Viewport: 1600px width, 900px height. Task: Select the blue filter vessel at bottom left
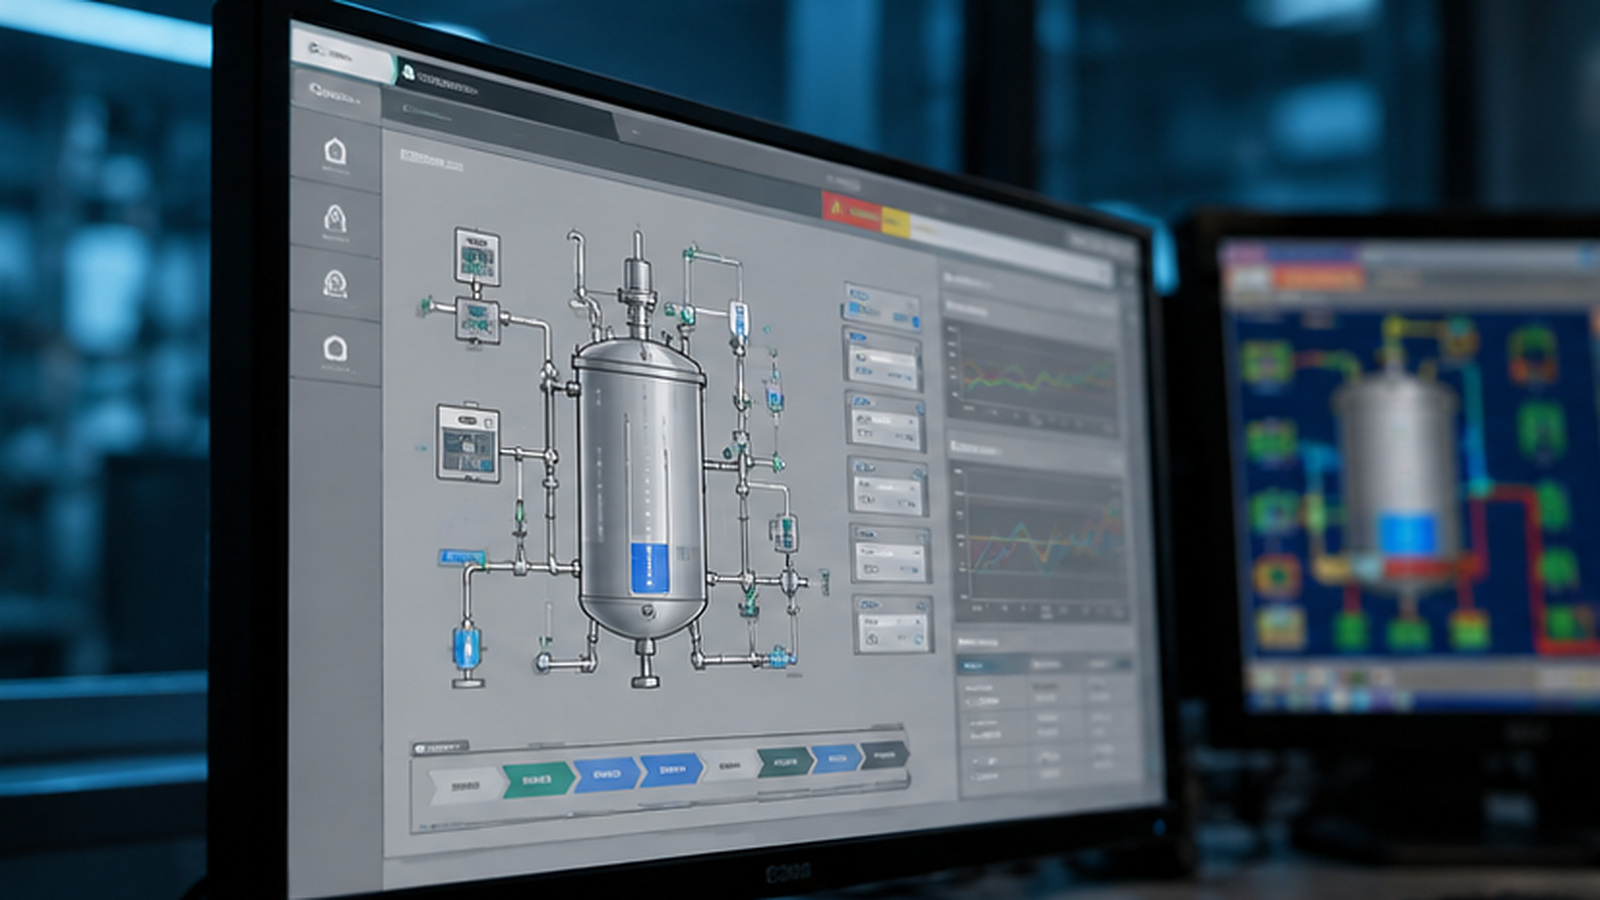[467, 646]
